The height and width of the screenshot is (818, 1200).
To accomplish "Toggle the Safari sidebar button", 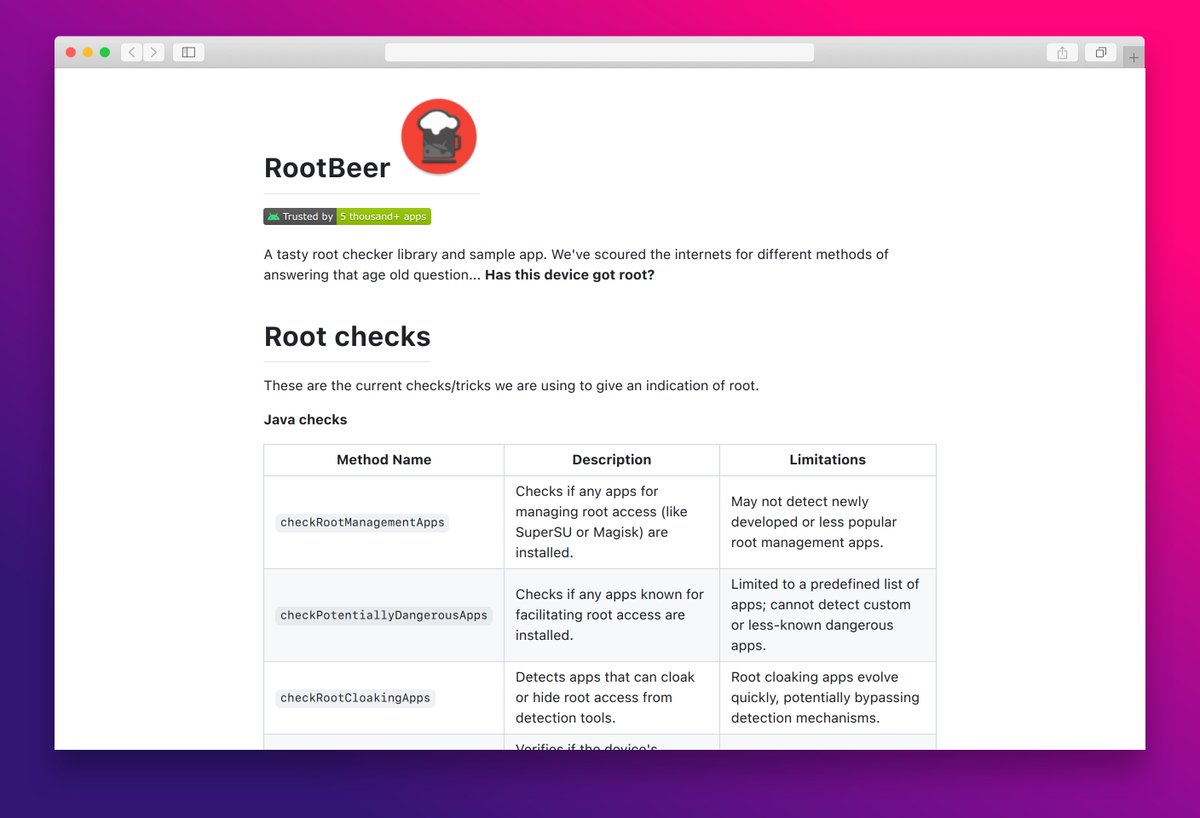I will point(188,52).
